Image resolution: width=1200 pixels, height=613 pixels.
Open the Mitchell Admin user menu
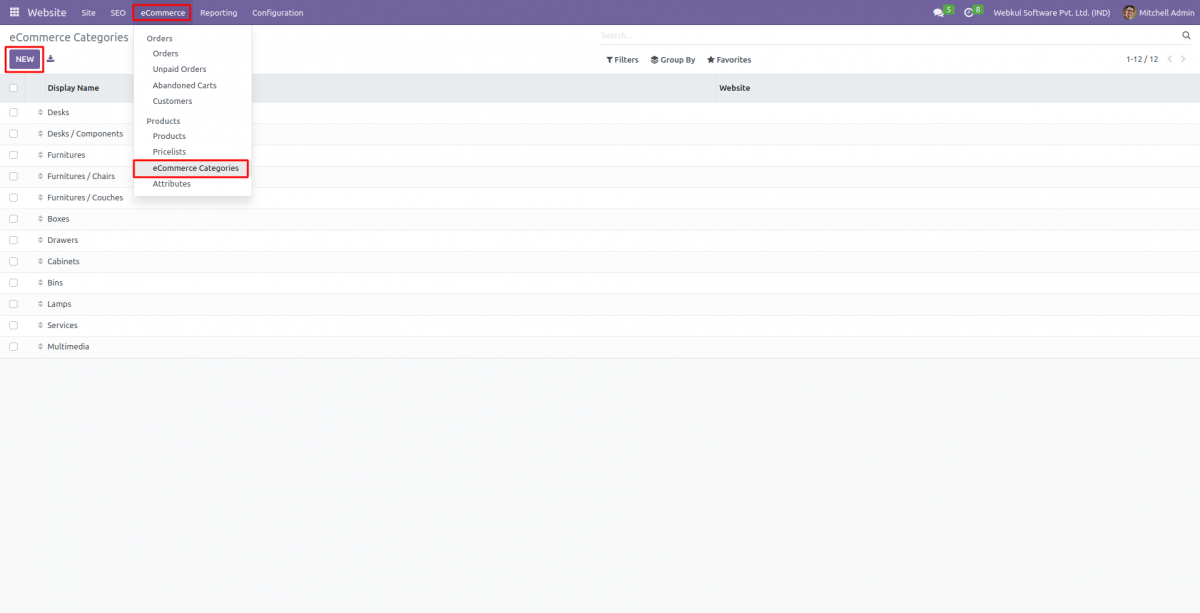1157,12
